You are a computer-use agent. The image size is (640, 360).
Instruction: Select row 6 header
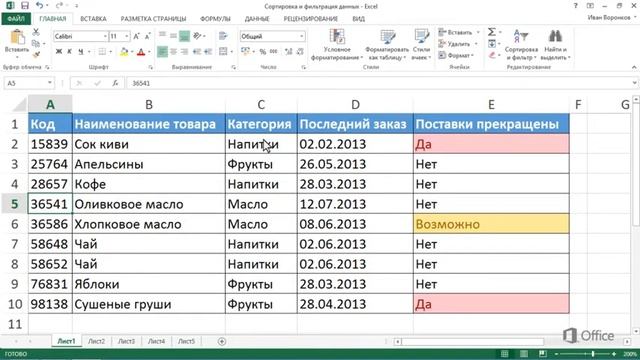click(x=14, y=224)
